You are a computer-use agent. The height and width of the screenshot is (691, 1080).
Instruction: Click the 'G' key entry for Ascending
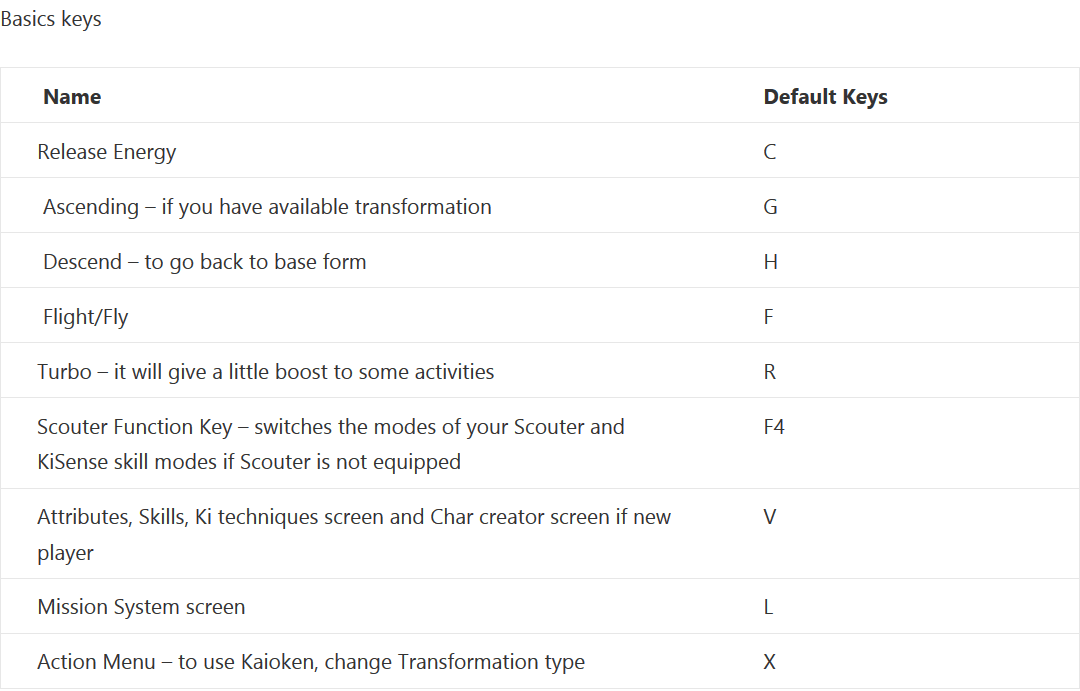tap(771, 207)
